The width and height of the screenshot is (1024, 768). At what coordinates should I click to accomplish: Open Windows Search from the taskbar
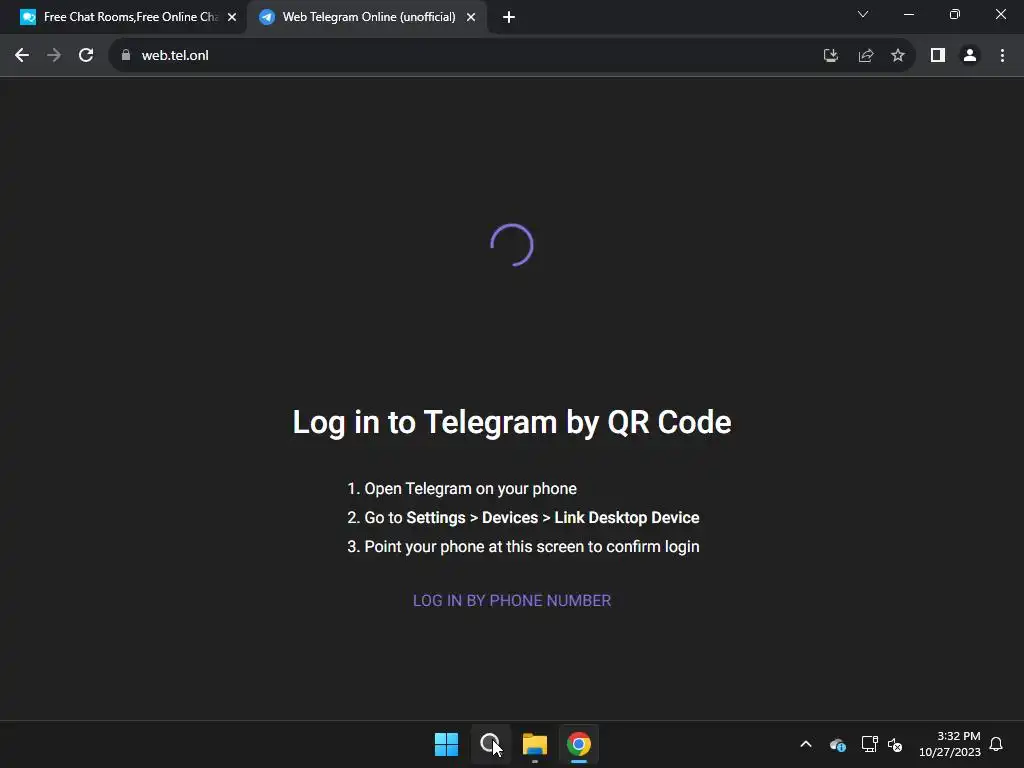(490, 744)
